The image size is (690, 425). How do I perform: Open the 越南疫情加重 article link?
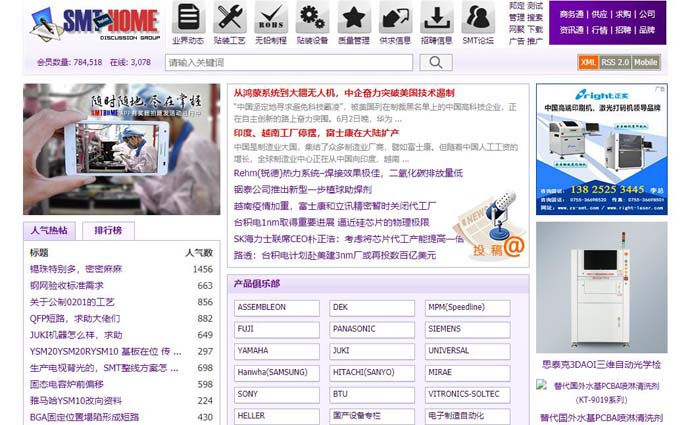(x=335, y=206)
